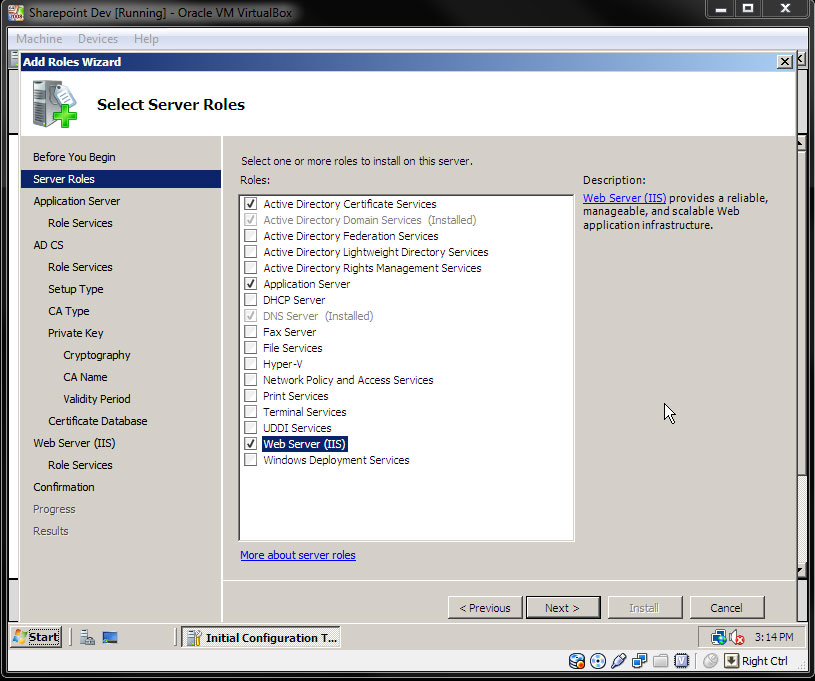Open the Setup Type step

(x=75, y=289)
